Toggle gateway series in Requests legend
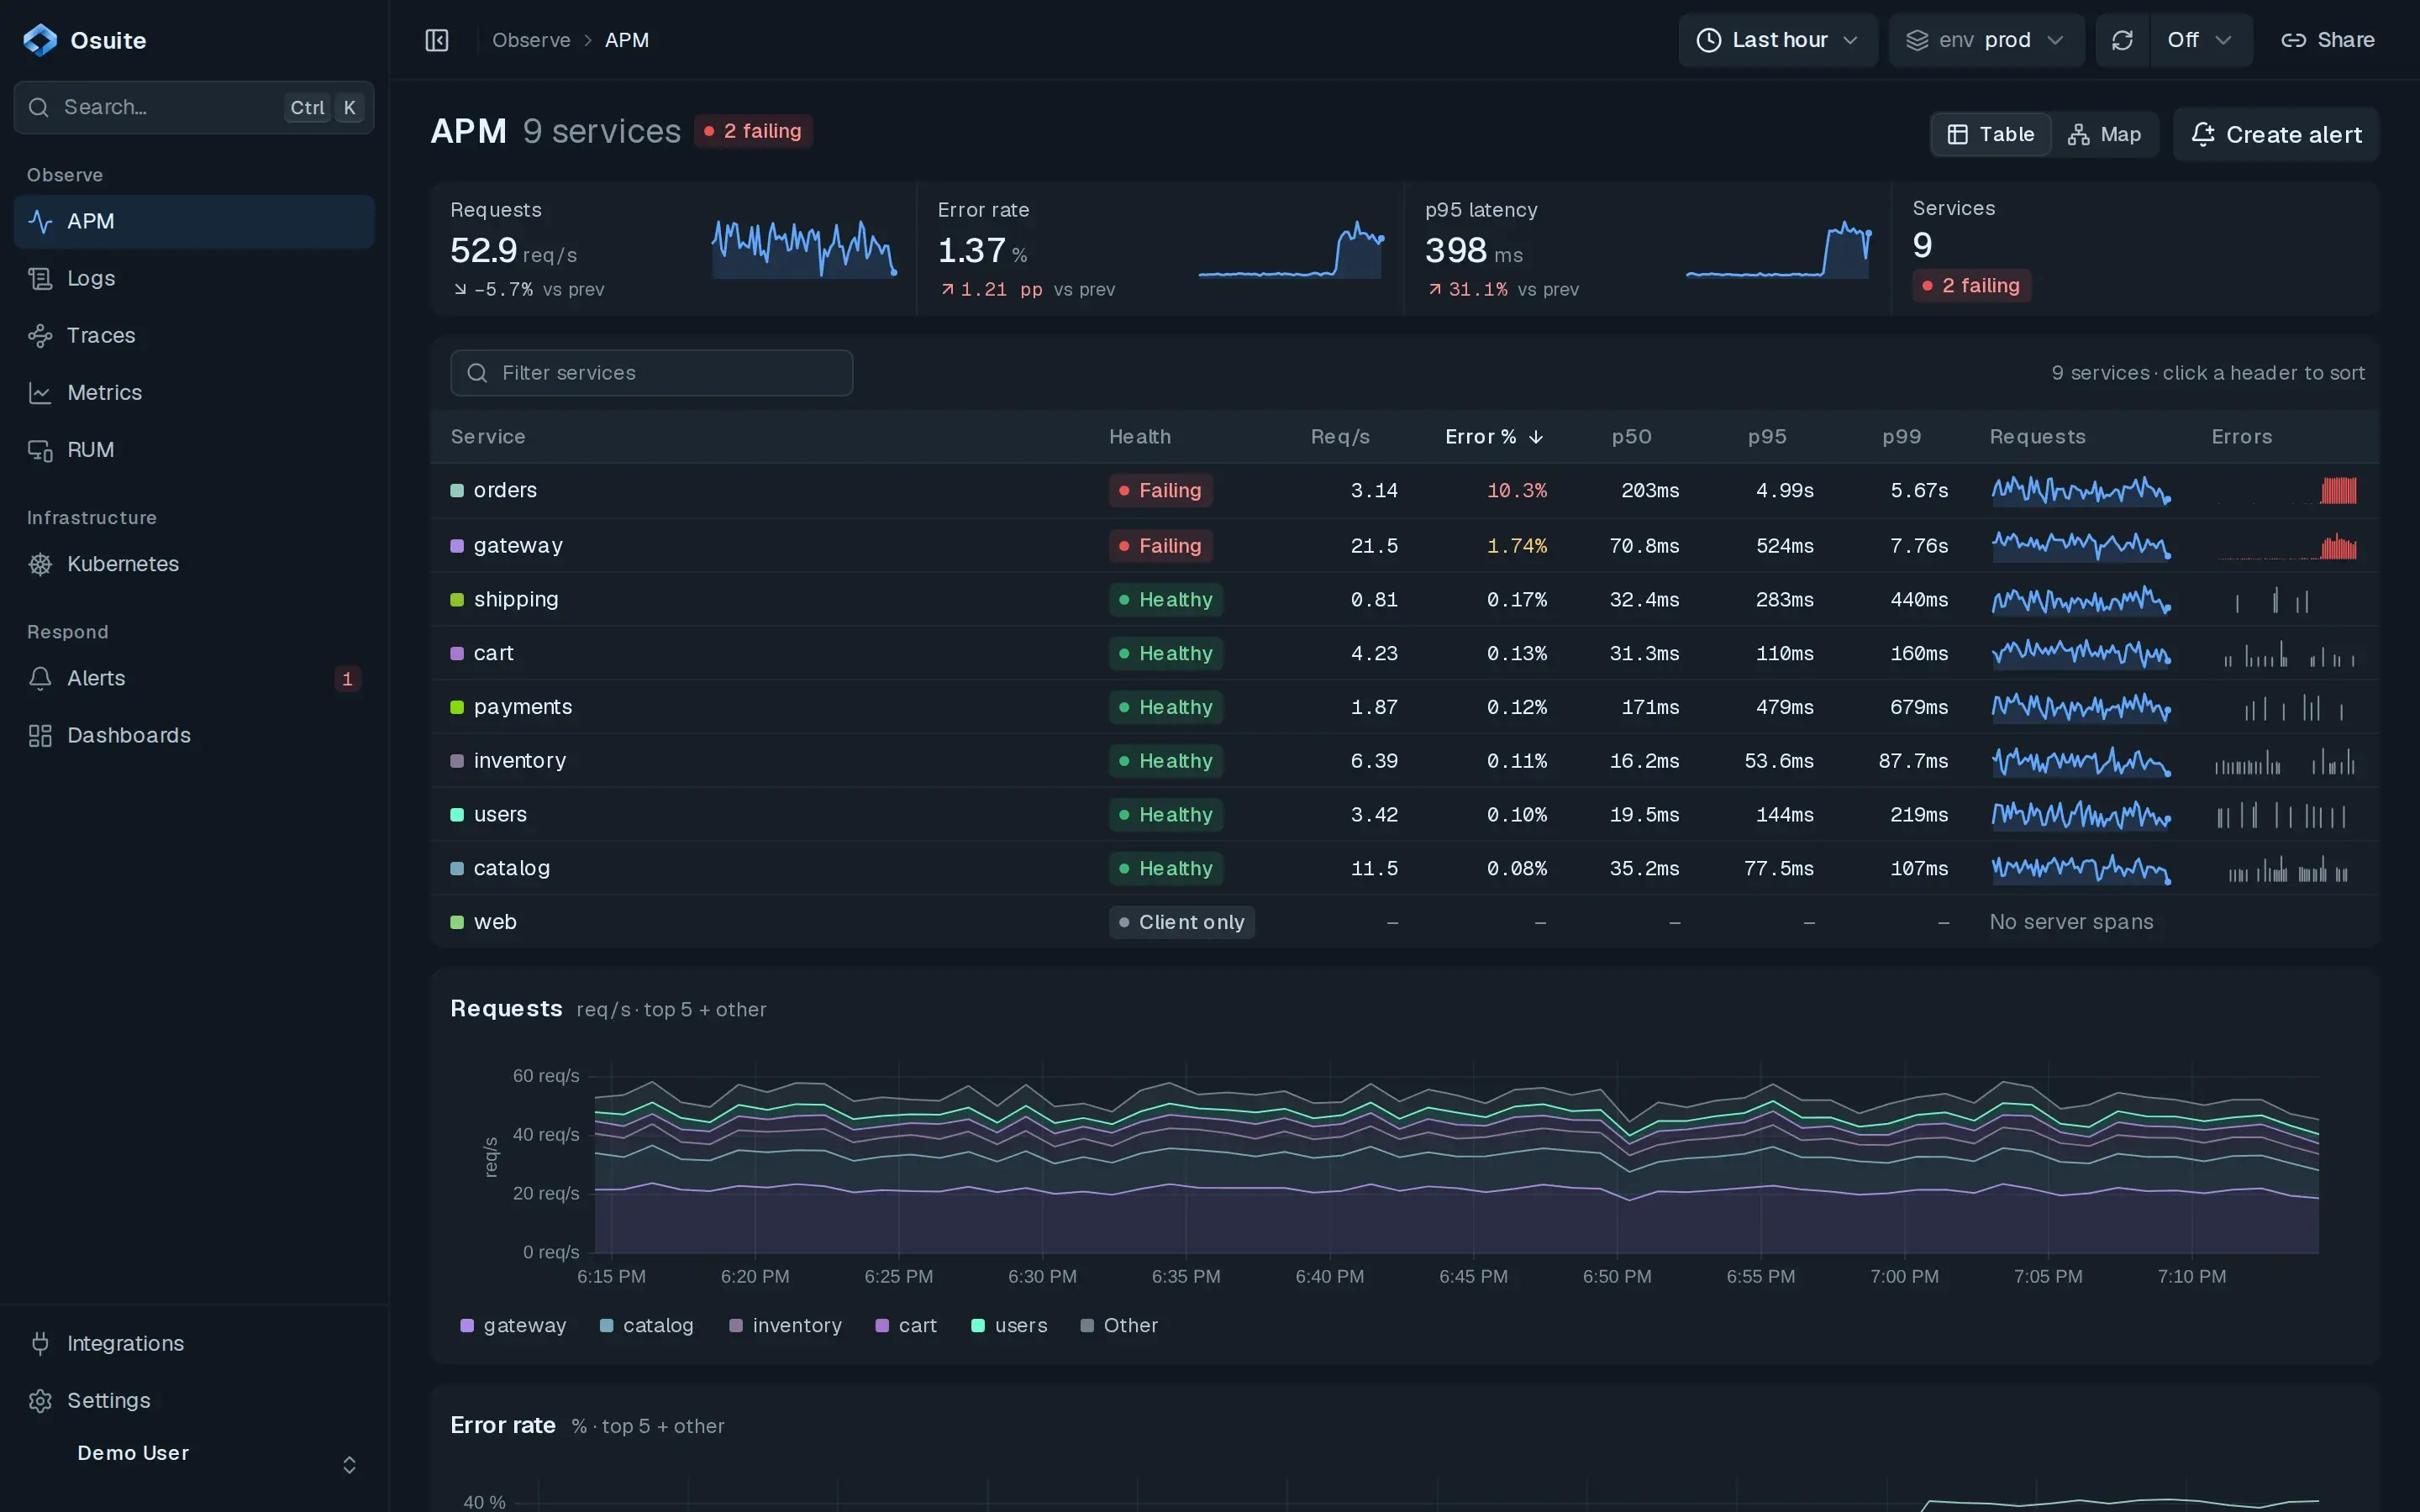 click(x=513, y=1325)
